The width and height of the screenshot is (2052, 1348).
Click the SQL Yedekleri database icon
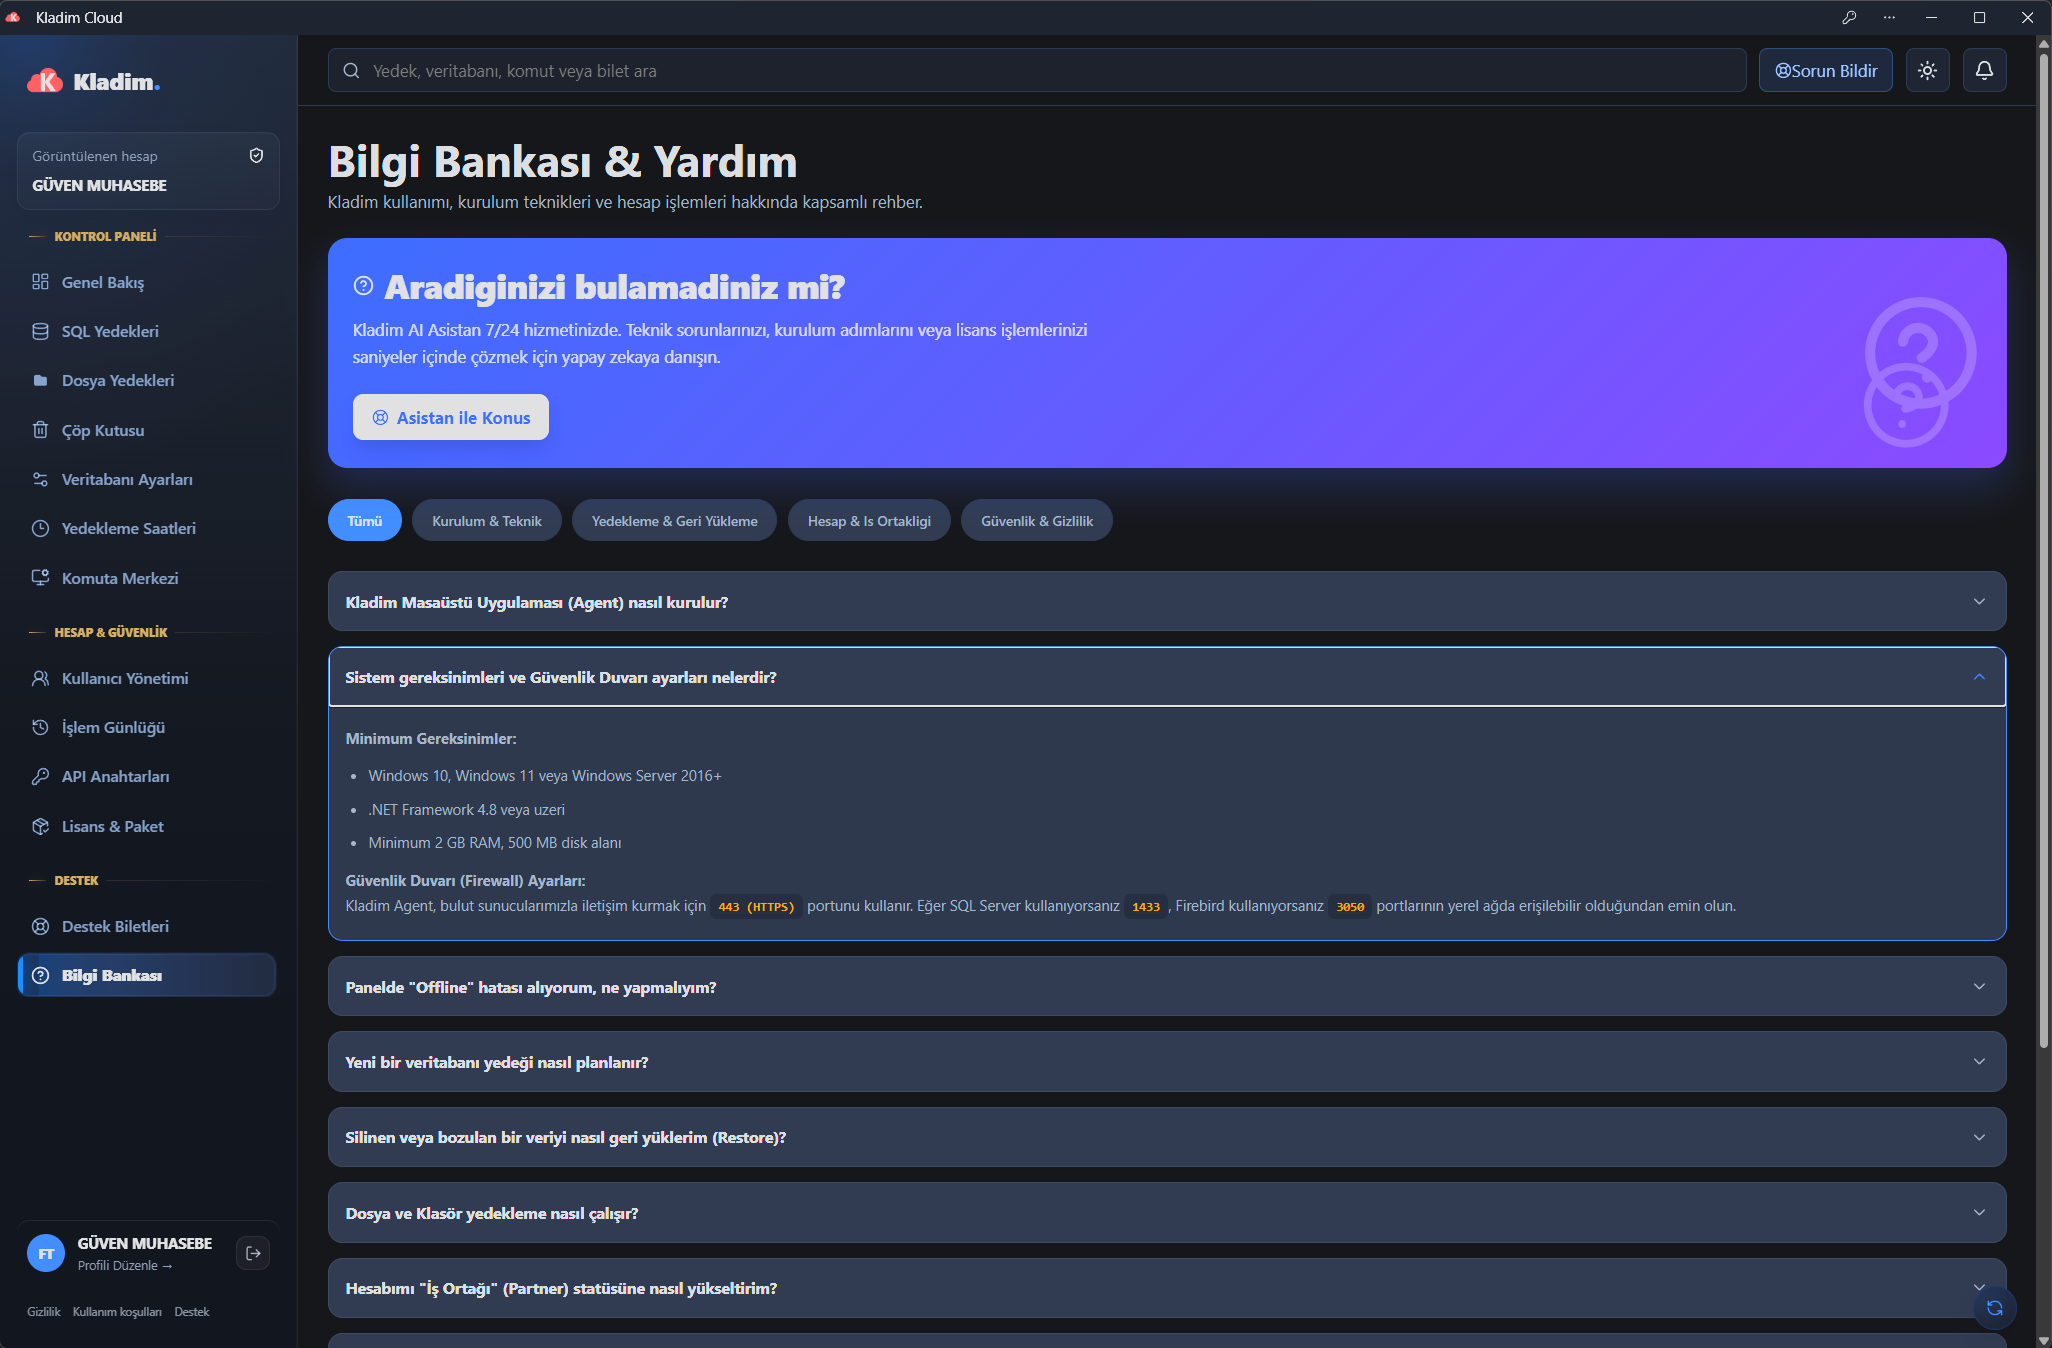(40, 331)
